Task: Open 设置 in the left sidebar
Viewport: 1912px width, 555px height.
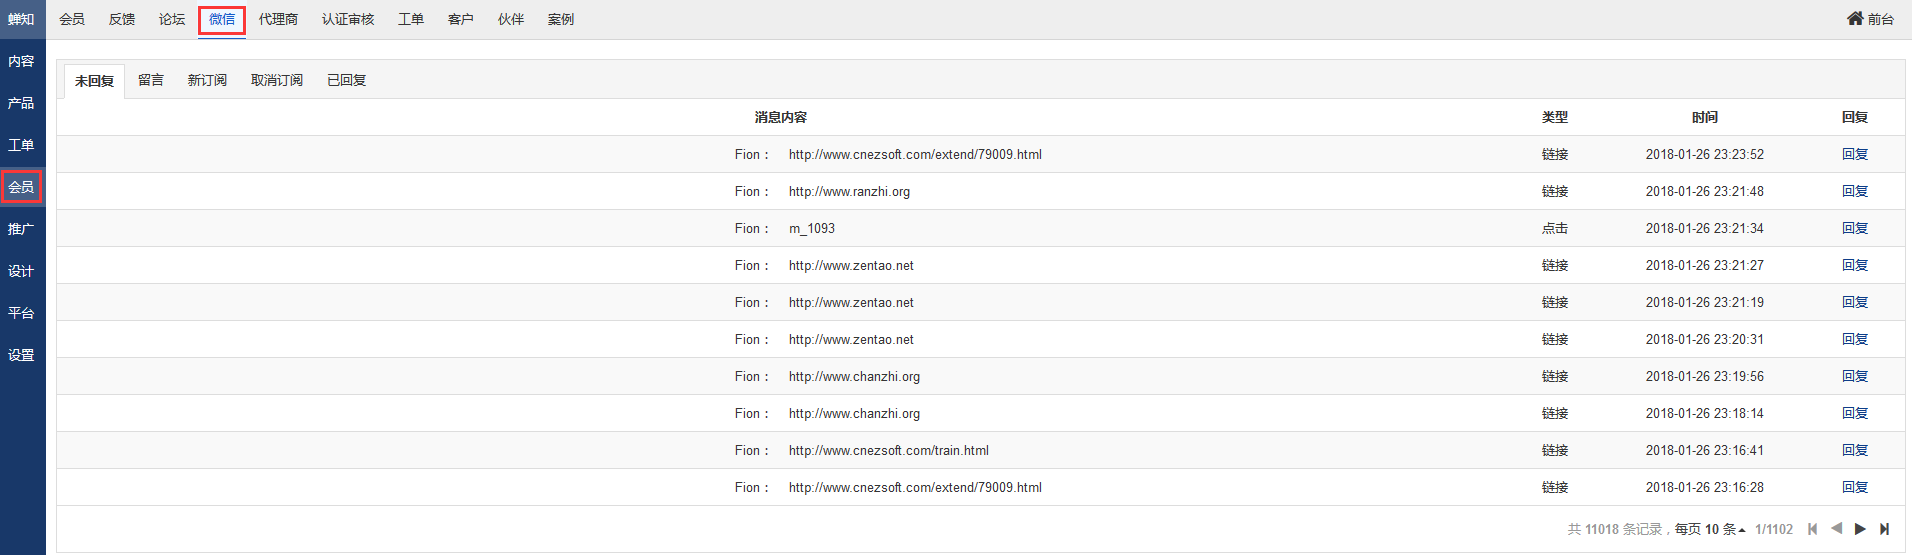Action: tap(21, 355)
